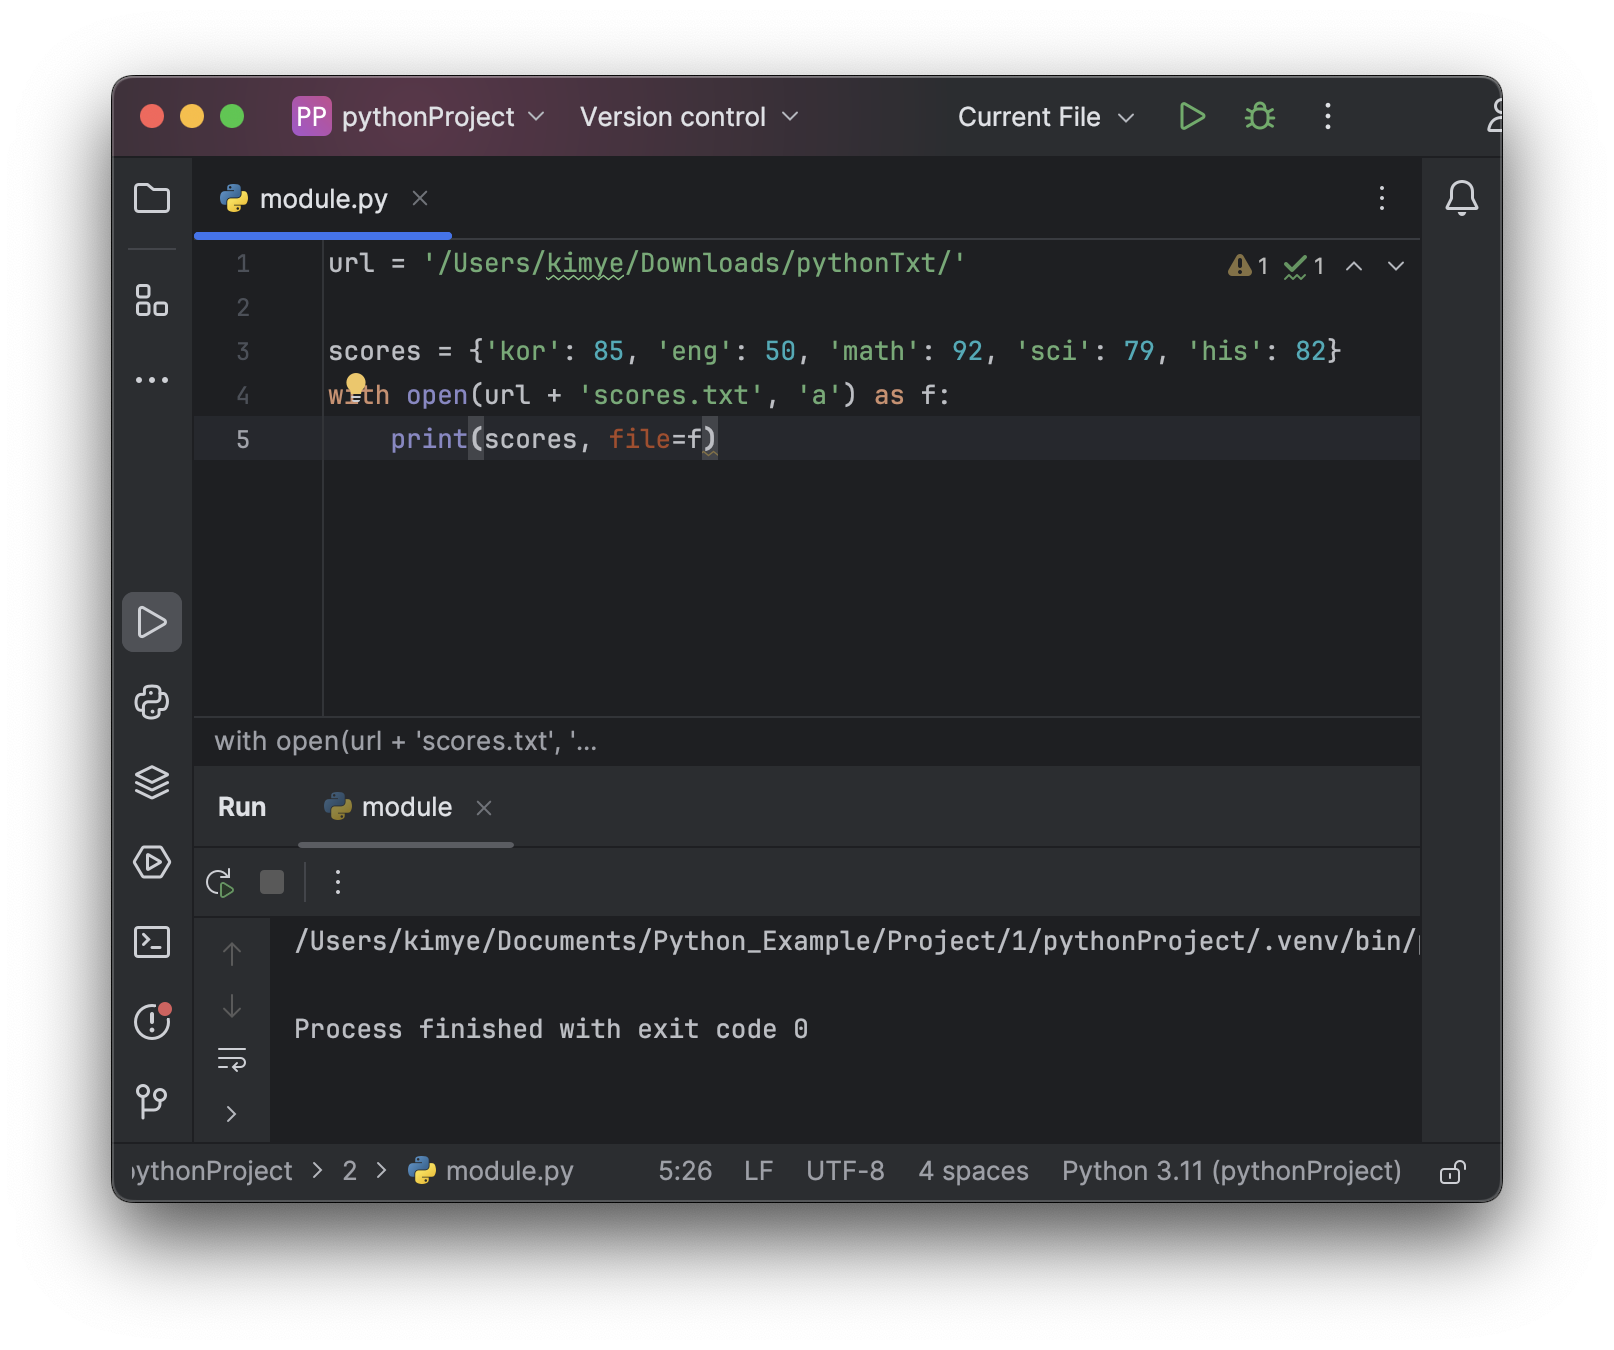1614x1350 pixels.
Task: Open the notifications bell panel
Action: [x=1462, y=198]
